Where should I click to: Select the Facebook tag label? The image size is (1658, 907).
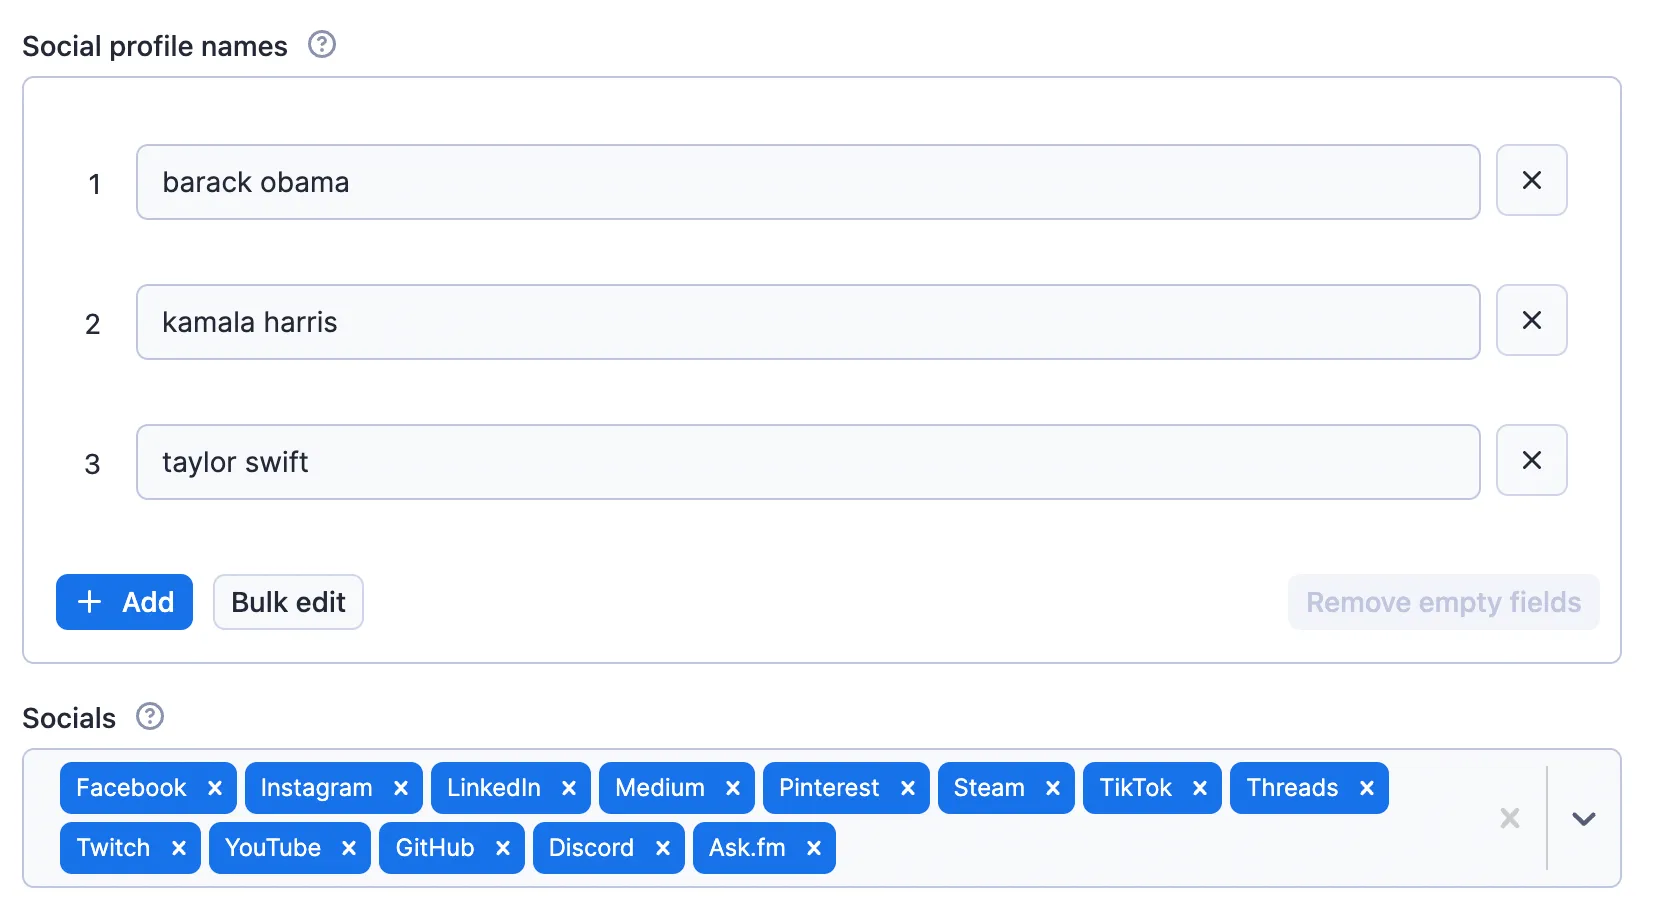(x=131, y=788)
